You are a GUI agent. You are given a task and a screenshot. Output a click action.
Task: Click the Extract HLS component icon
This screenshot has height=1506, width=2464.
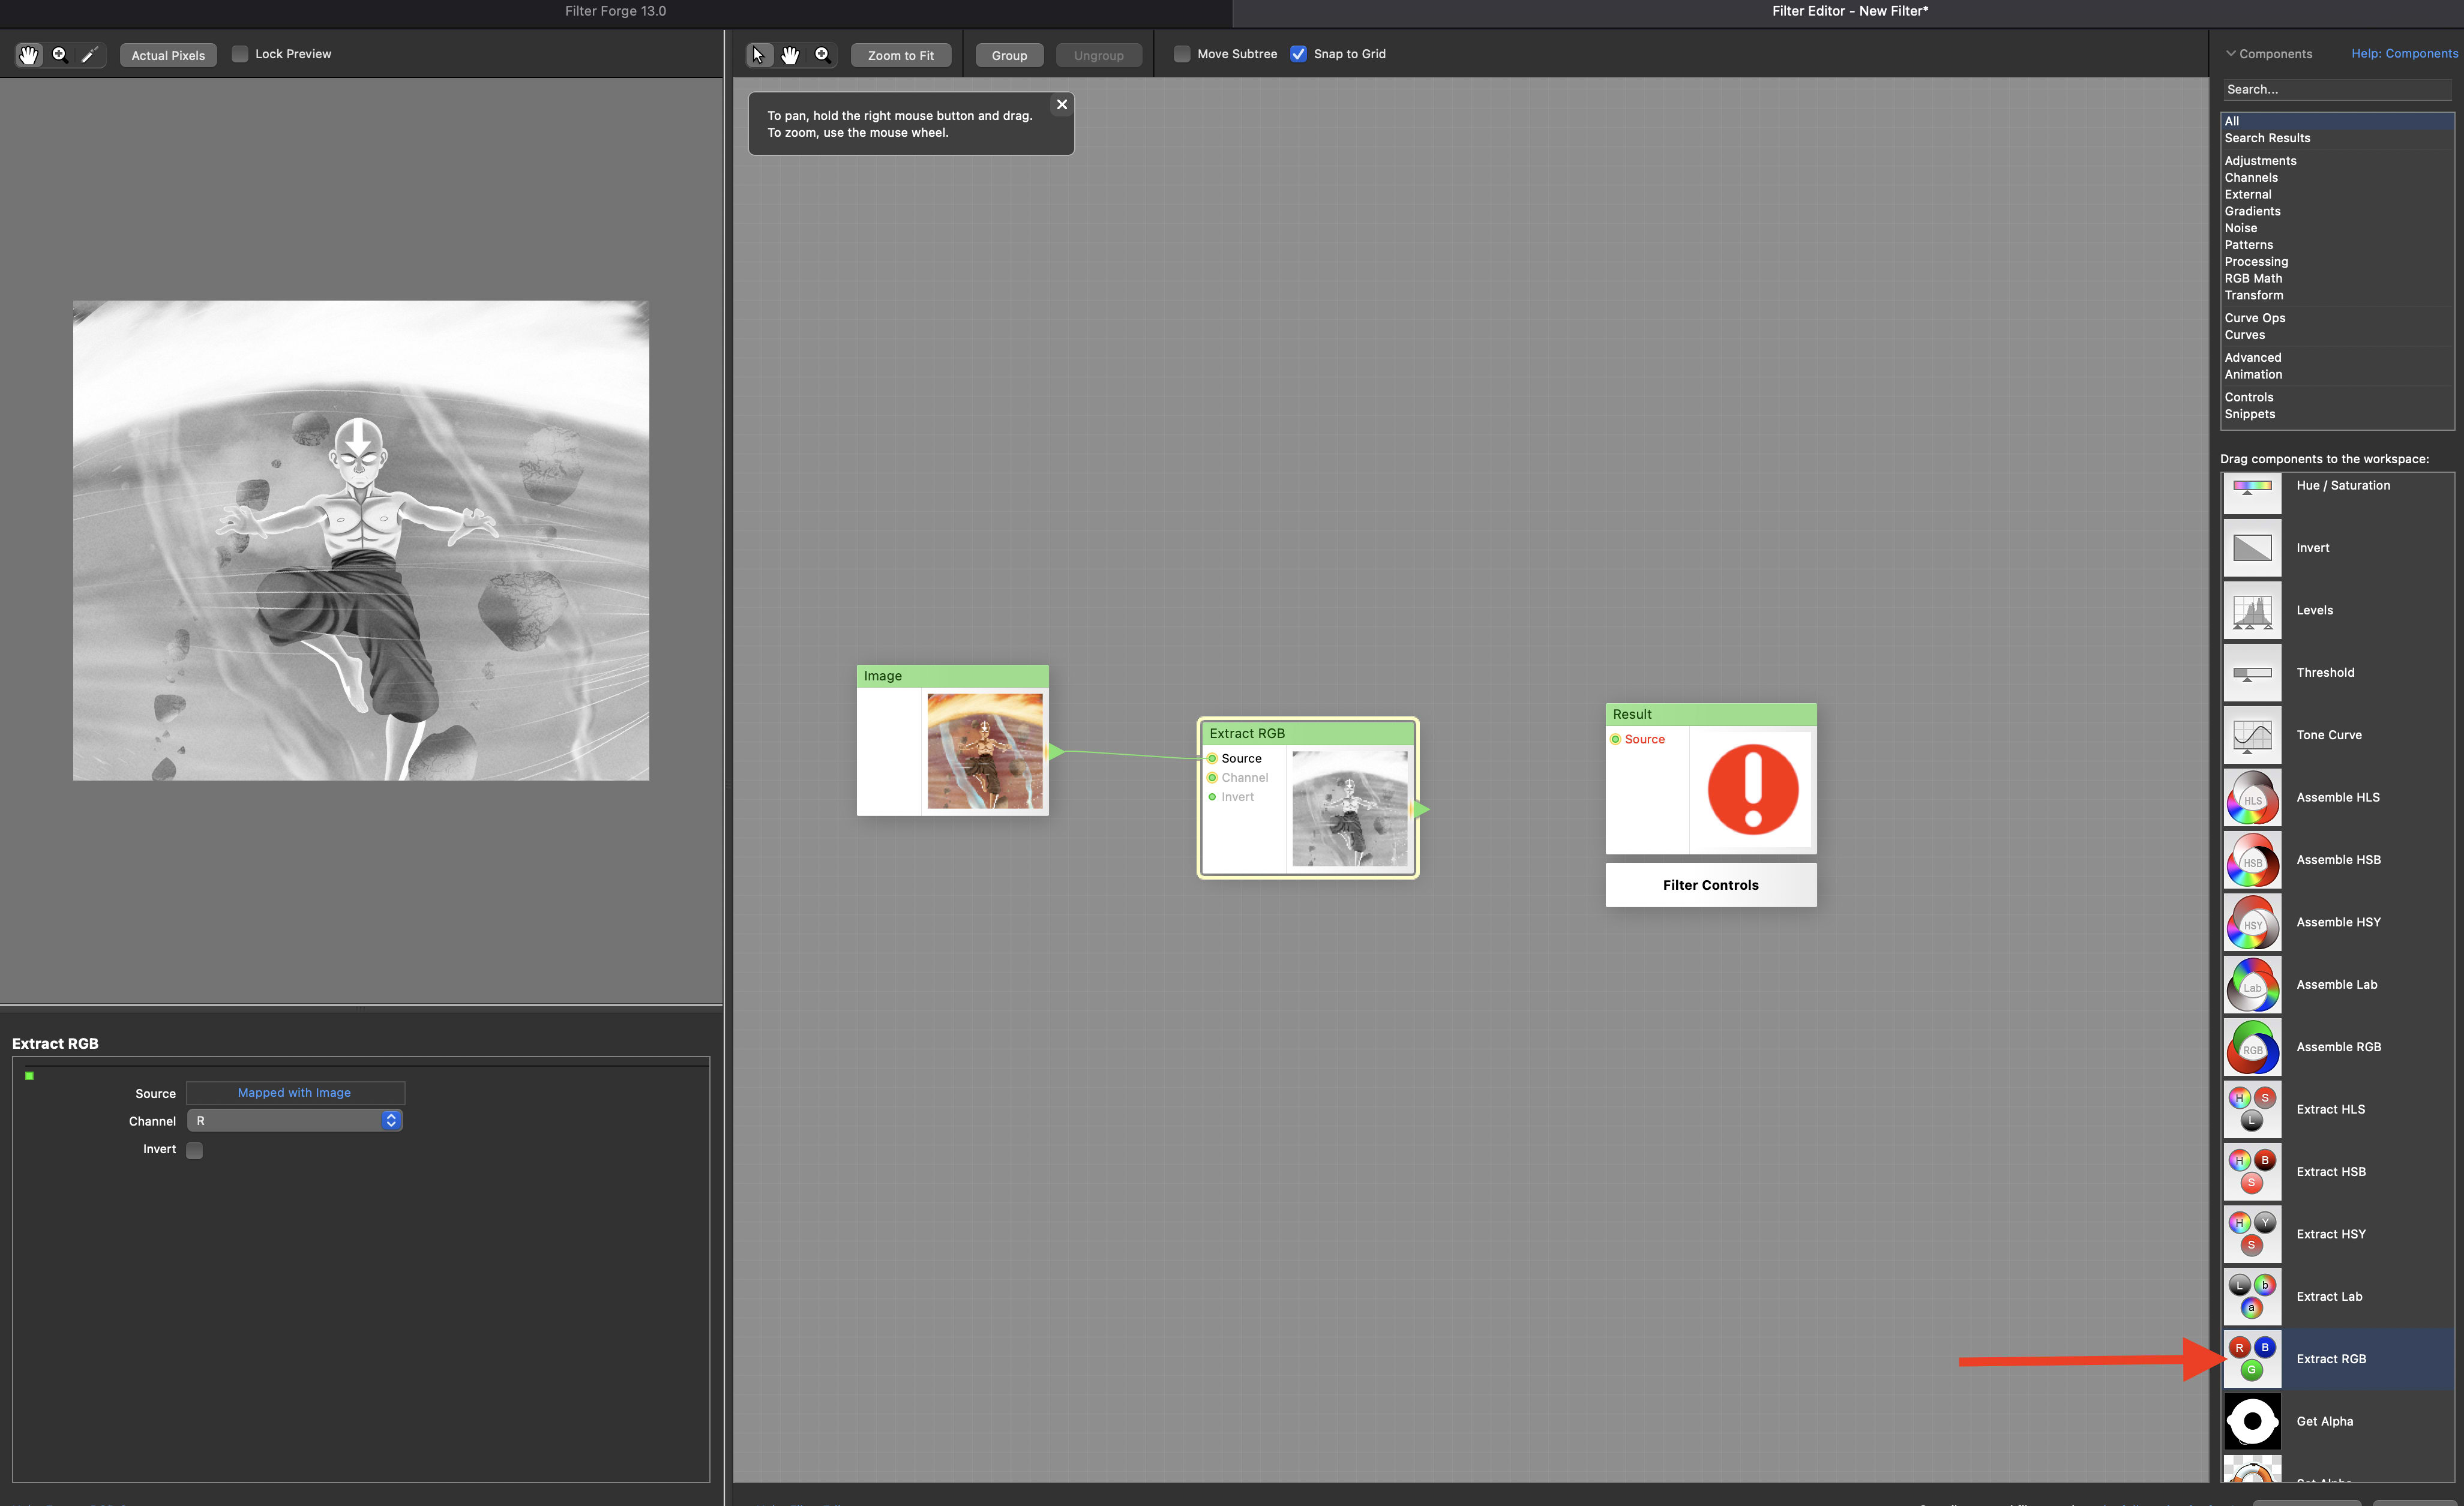tap(2252, 1110)
